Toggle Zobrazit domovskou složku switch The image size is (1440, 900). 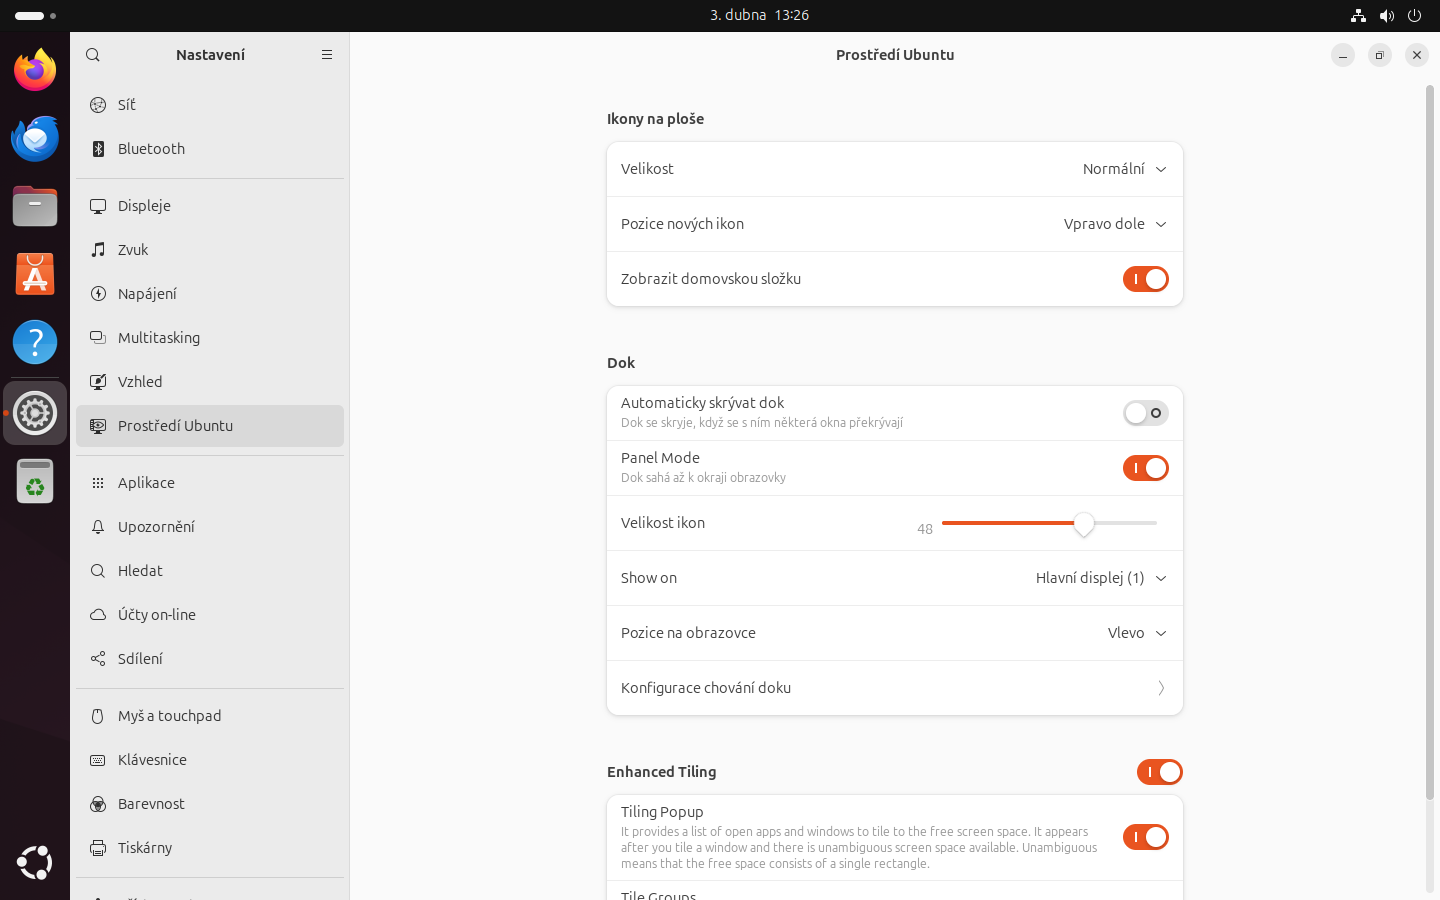pyautogui.click(x=1145, y=279)
